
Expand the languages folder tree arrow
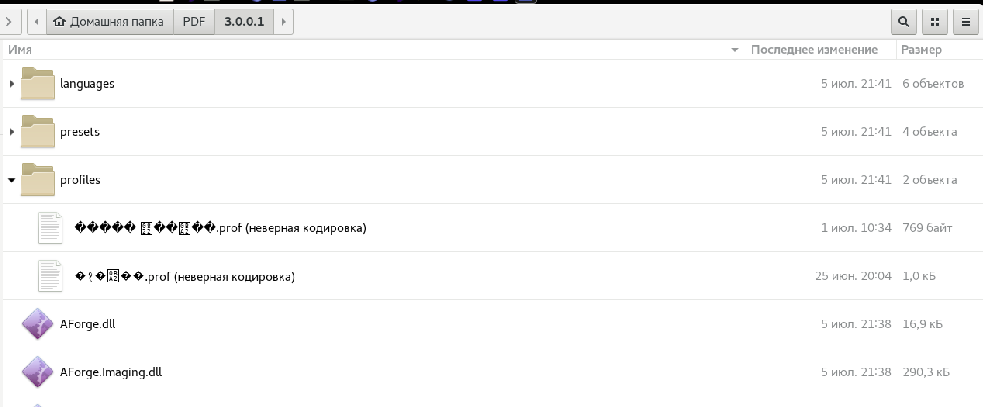pos(12,84)
